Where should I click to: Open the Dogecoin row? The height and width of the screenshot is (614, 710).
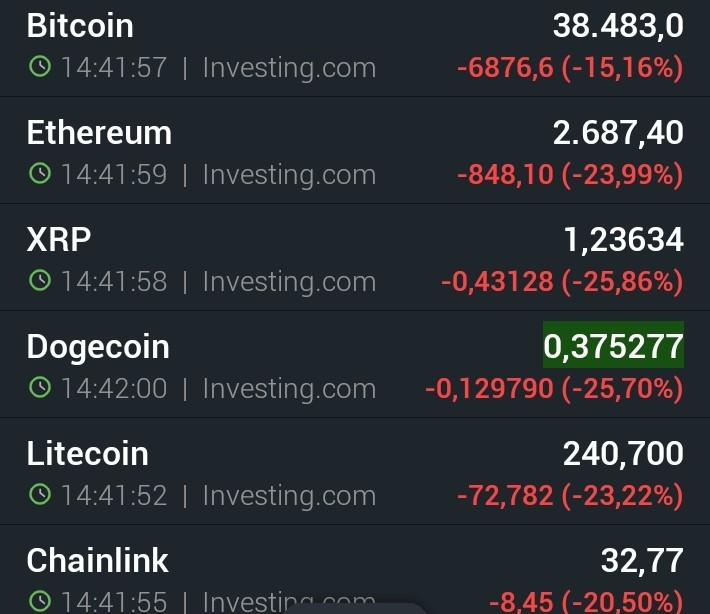tap(355, 364)
